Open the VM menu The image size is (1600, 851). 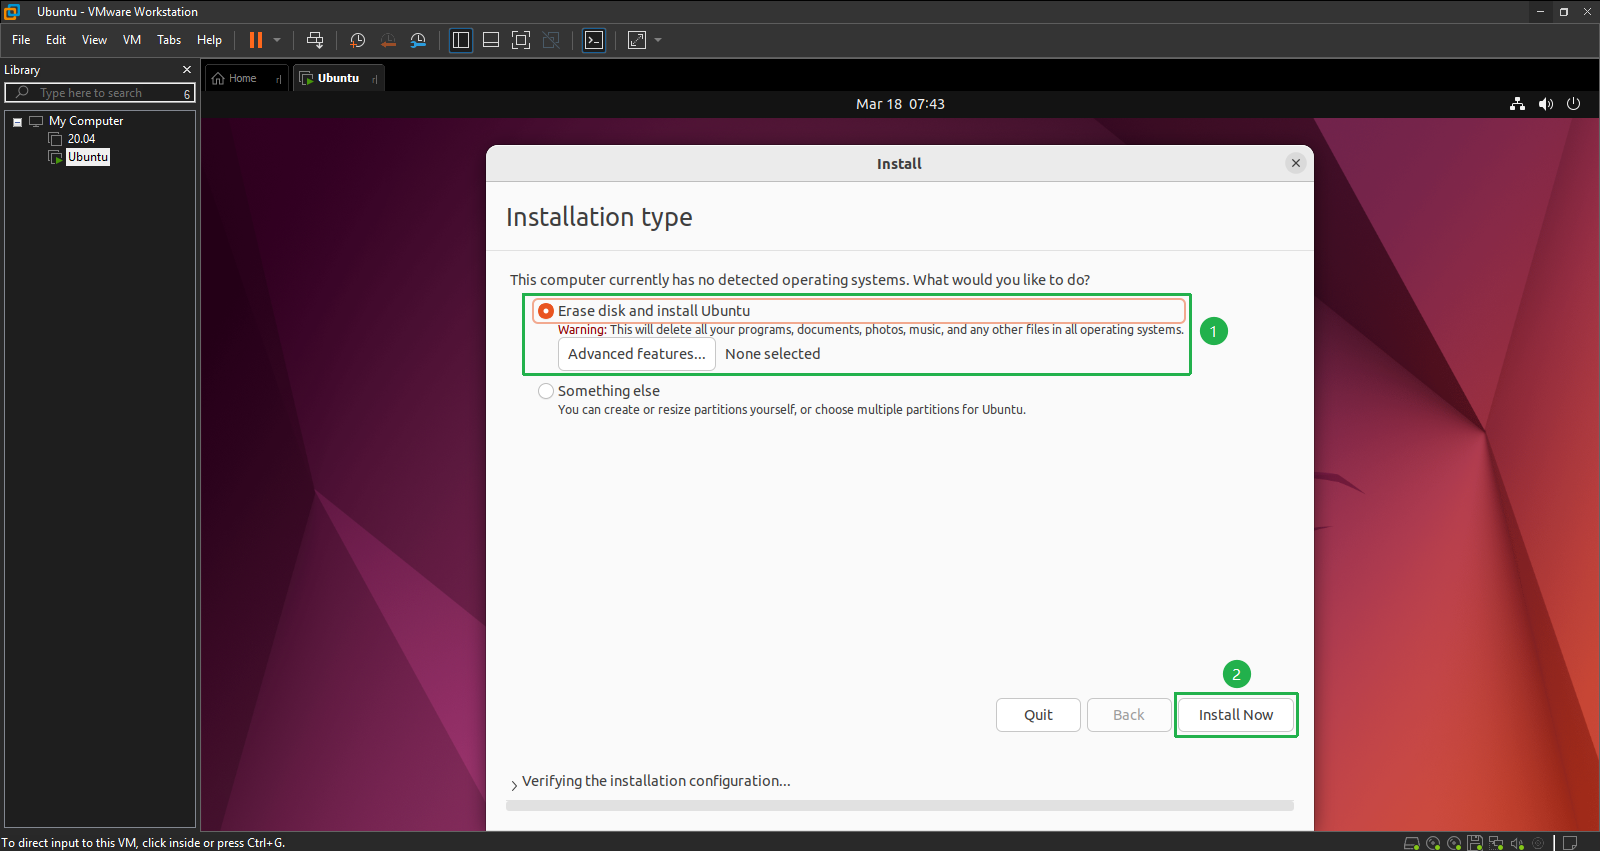(x=132, y=40)
